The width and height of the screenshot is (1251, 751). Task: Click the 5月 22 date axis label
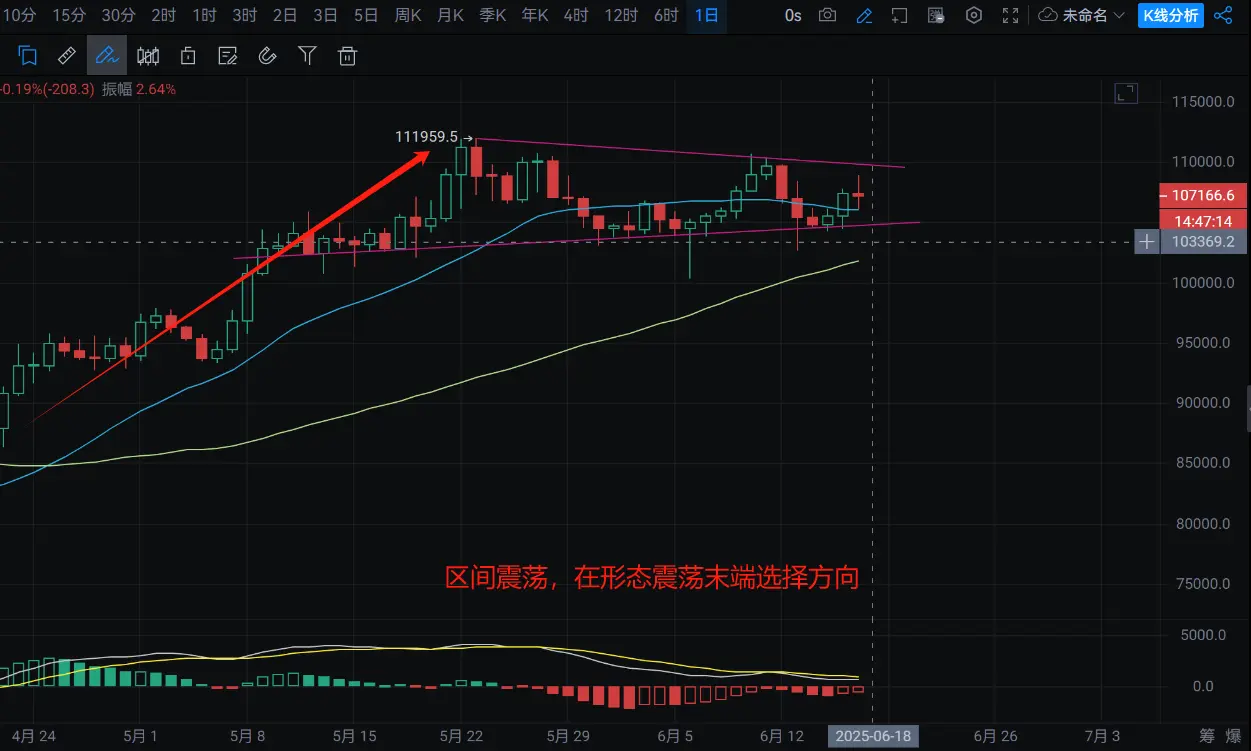(x=462, y=736)
